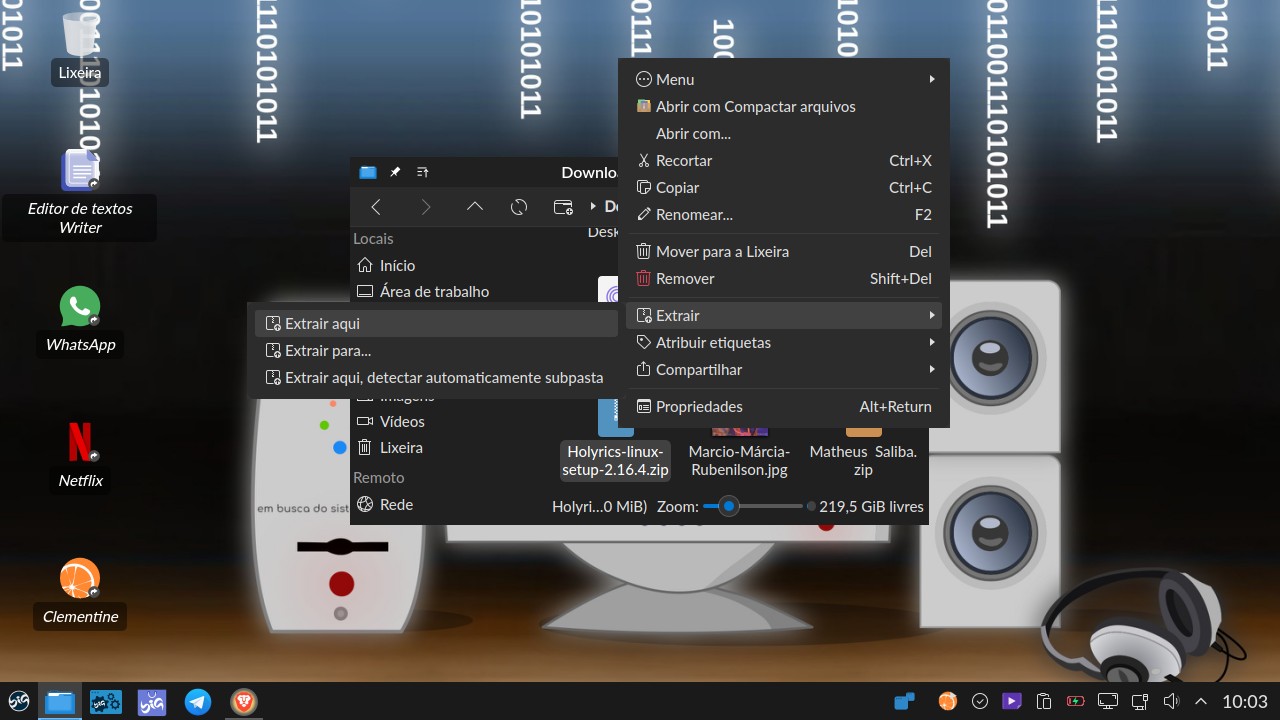Open Brave browser from the taskbar

click(x=244, y=702)
